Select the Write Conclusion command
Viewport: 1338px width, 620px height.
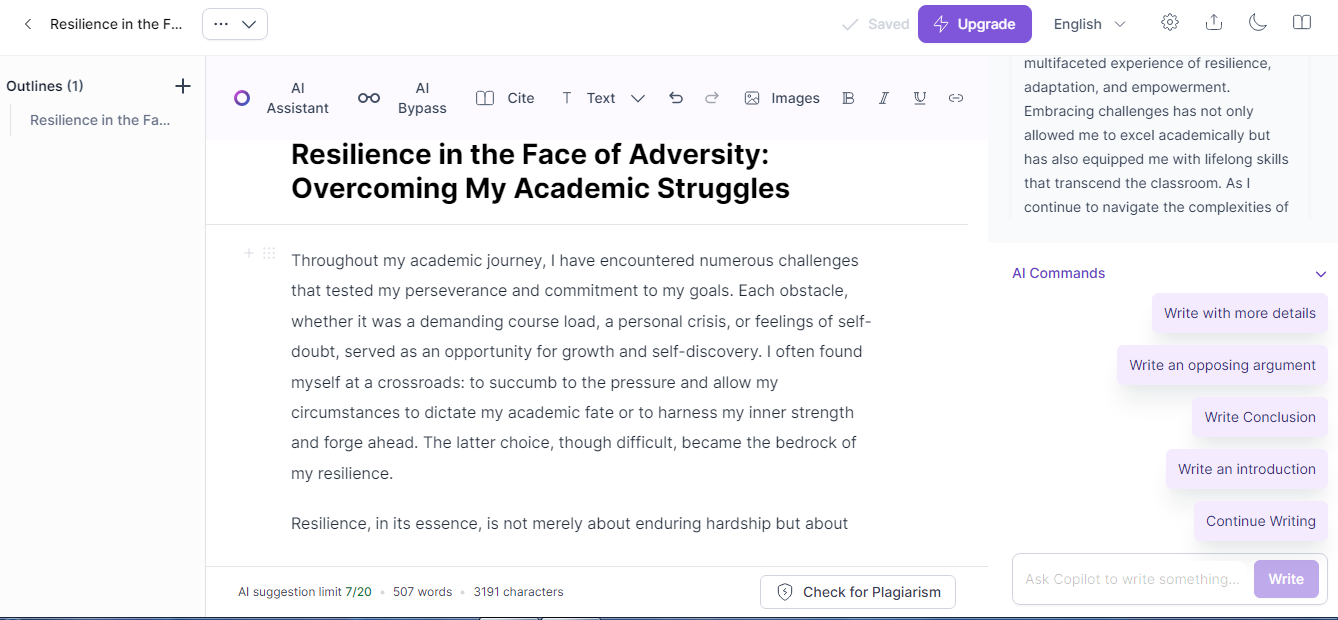(1260, 417)
